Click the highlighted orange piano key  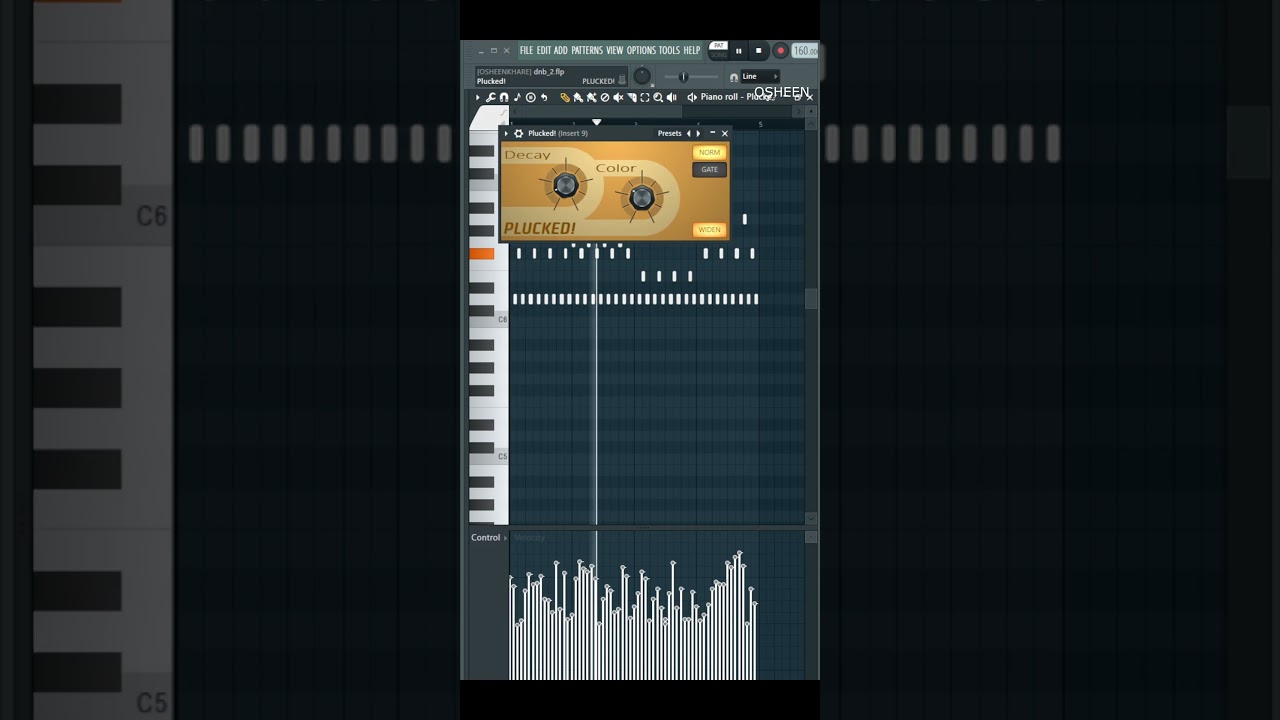482,254
